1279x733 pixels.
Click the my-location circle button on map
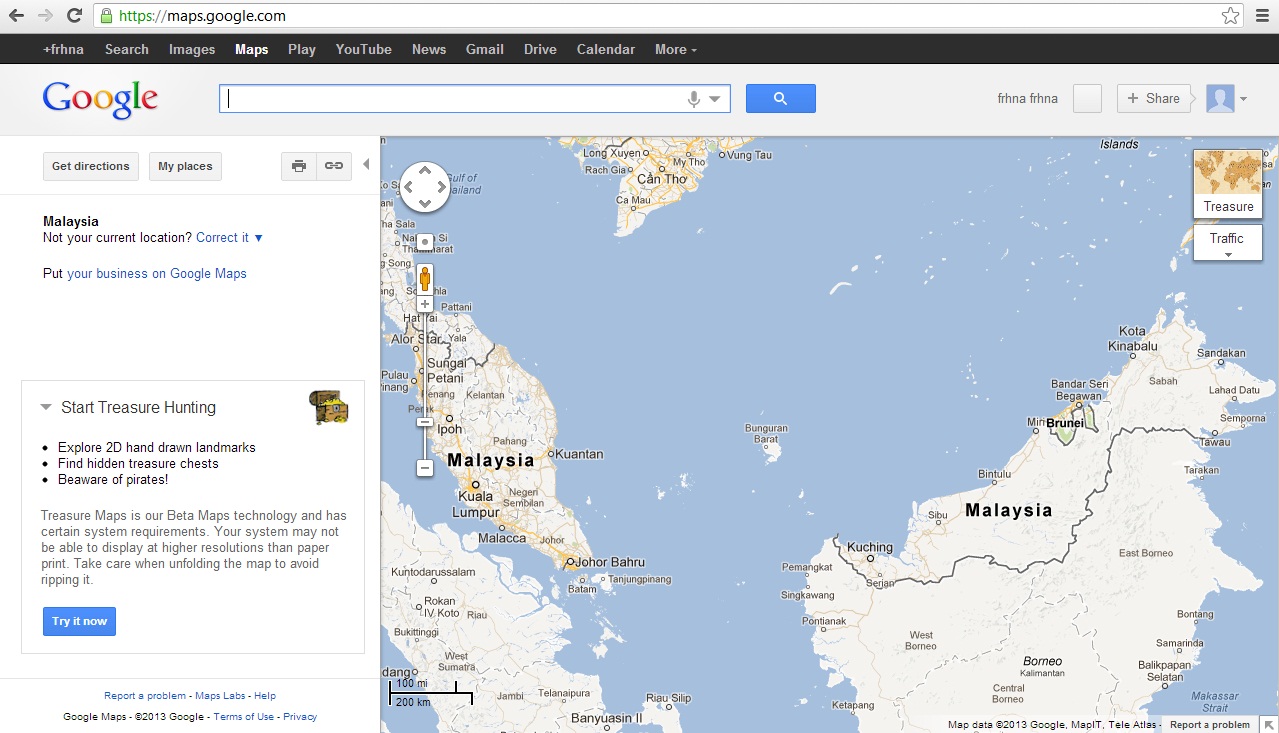425,242
